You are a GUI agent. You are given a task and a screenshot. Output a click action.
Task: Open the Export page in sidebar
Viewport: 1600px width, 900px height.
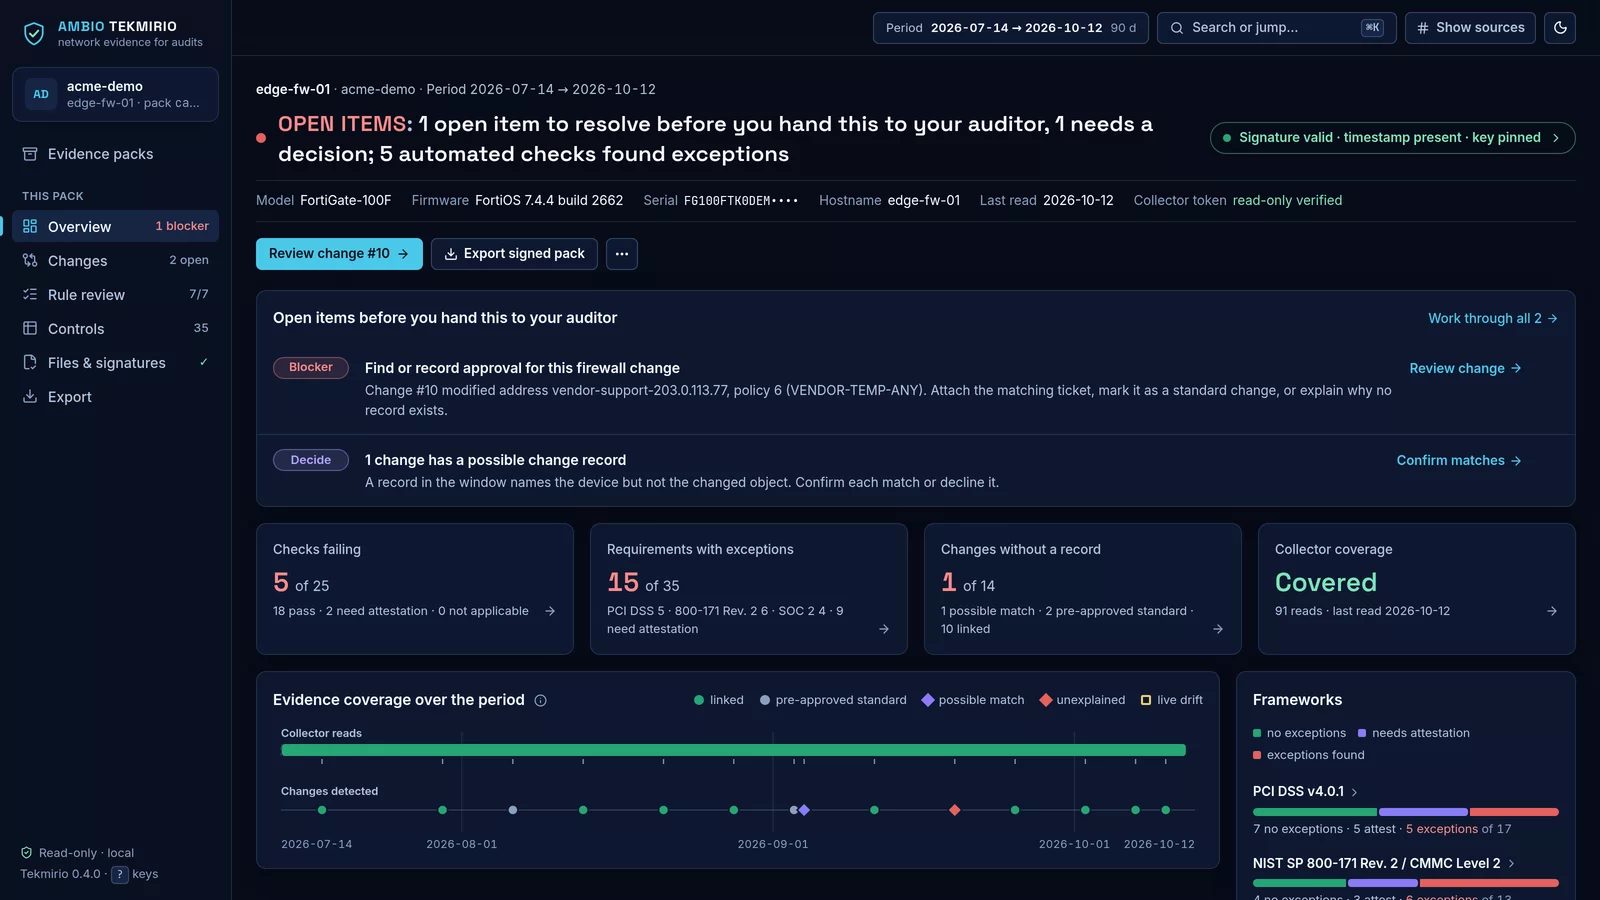[115, 397]
